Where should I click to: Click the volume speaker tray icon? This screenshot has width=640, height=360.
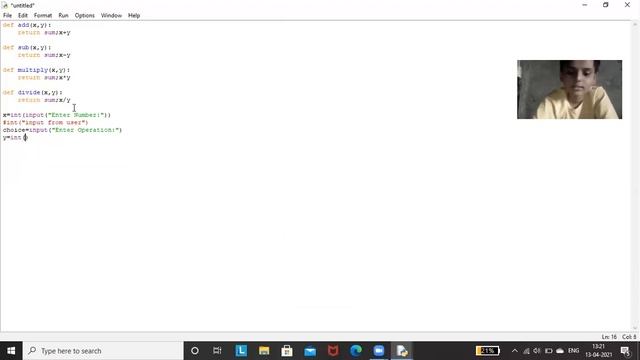pos(537,351)
